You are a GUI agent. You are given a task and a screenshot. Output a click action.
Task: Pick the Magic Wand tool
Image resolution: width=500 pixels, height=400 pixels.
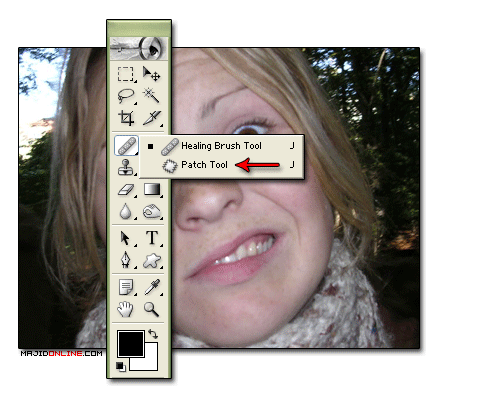coord(152,96)
